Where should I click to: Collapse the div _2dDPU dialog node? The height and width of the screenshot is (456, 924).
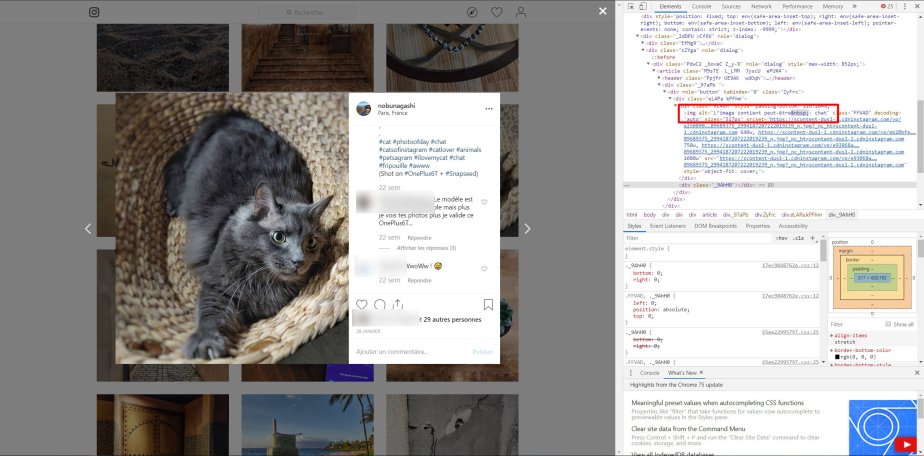pyautogui.click(x=638, y=36)
